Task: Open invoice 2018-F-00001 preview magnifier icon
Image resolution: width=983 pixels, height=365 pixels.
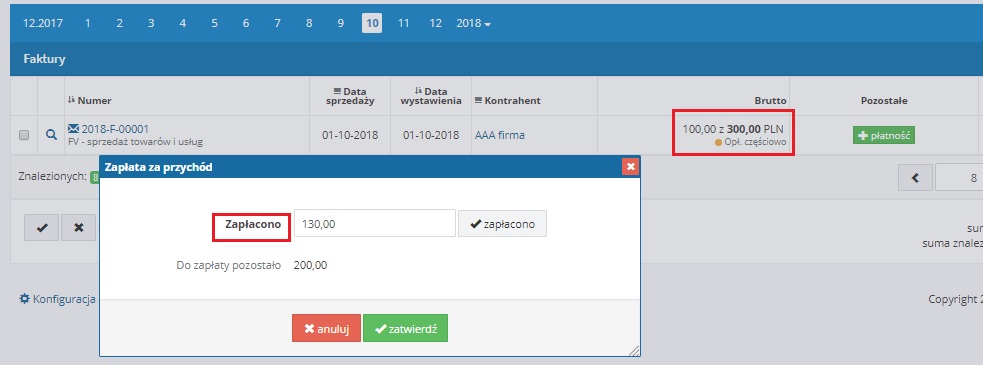Action: tap(51, 135)
